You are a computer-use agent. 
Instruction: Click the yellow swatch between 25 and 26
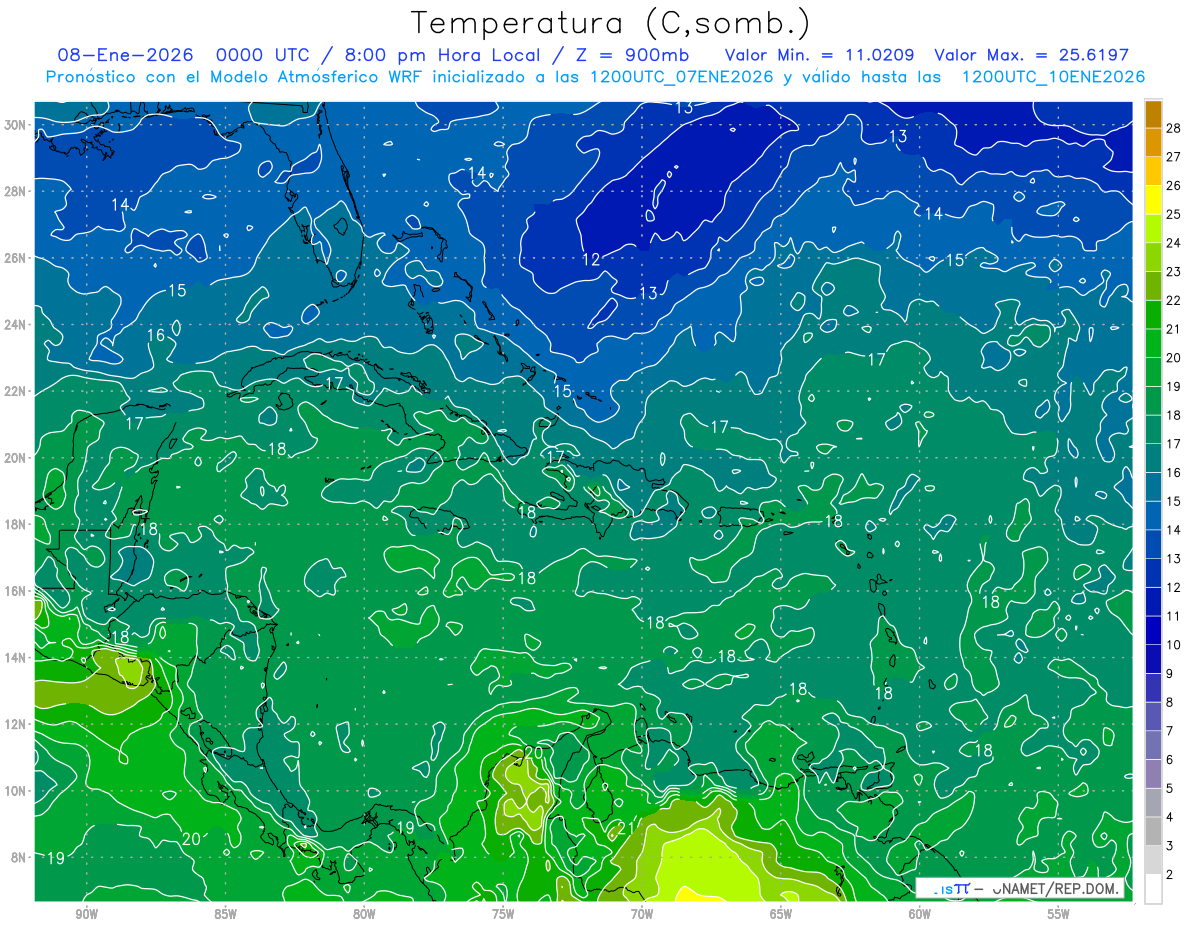[1153, 200]
